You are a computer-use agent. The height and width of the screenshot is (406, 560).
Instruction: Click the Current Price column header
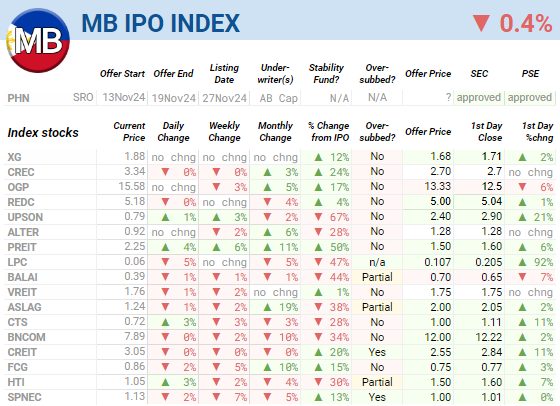pos(129,131)
